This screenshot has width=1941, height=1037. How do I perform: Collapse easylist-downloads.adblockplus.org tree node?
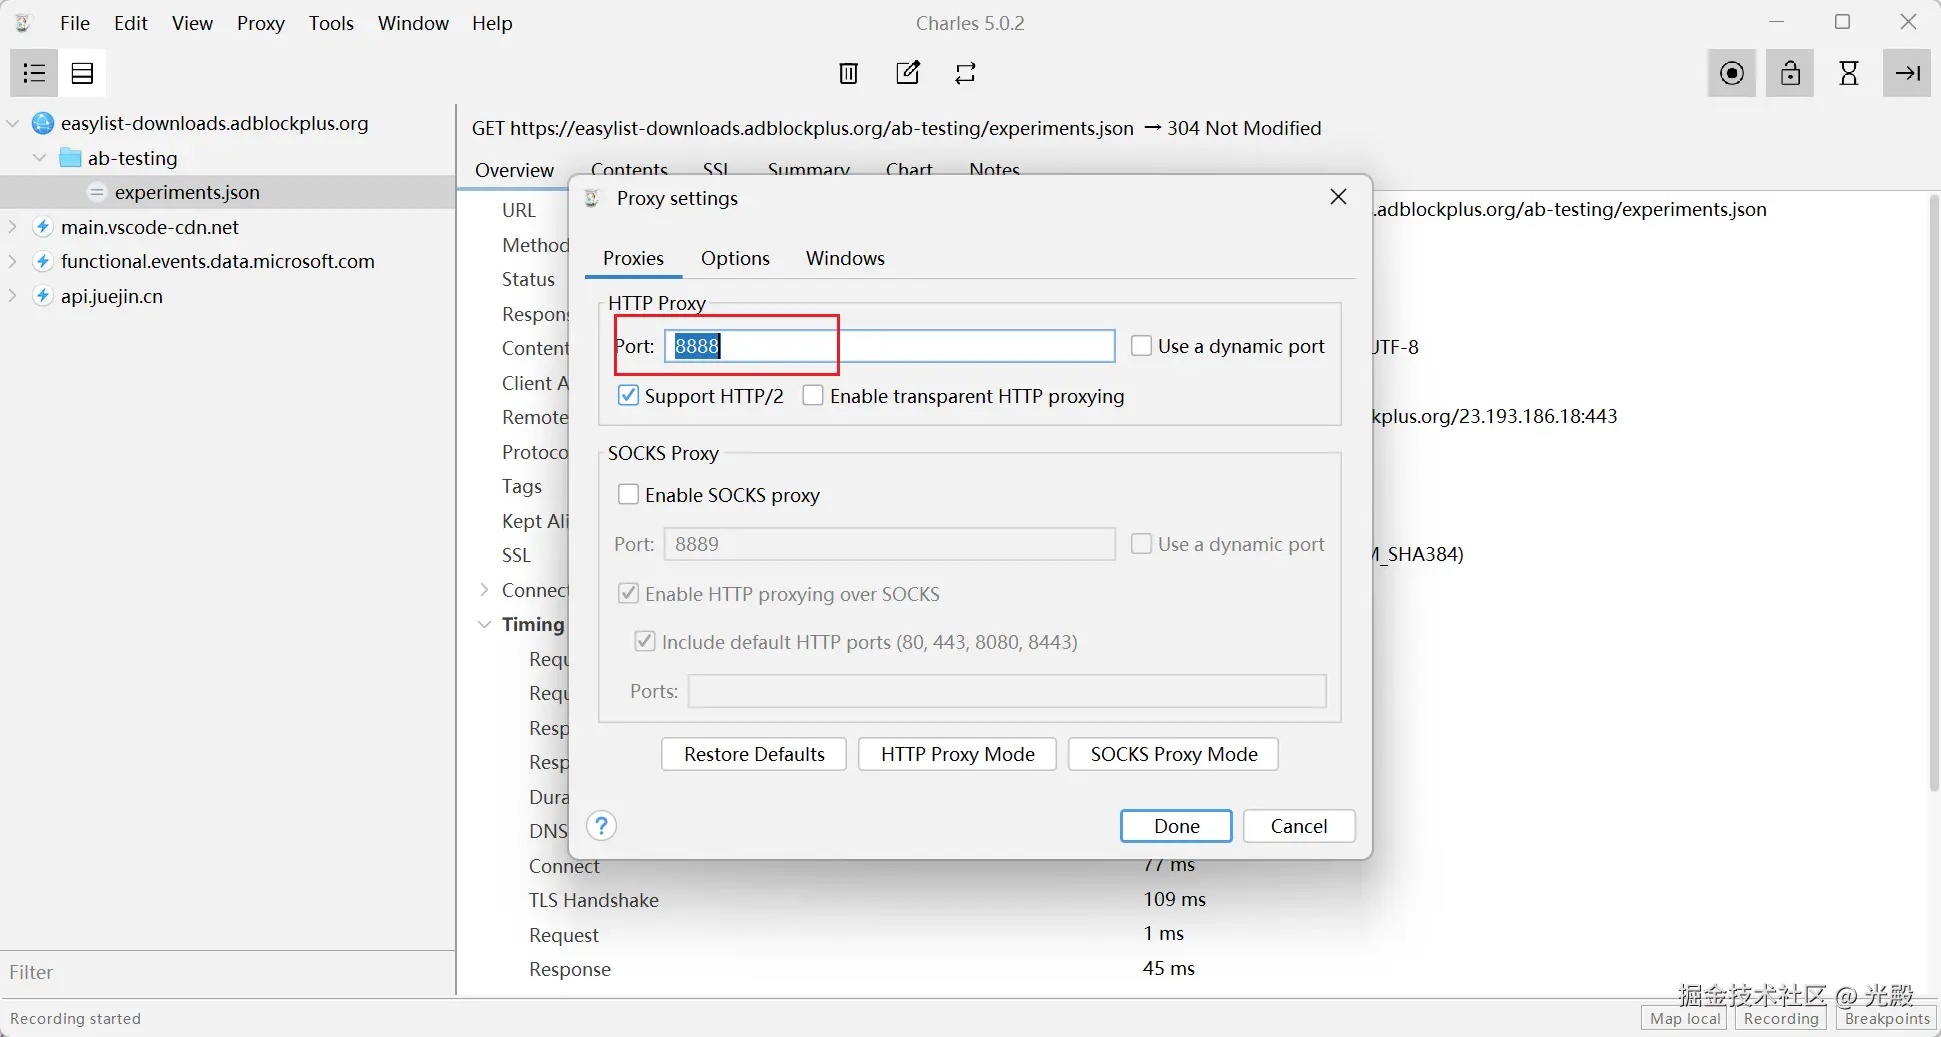(13, 123)
